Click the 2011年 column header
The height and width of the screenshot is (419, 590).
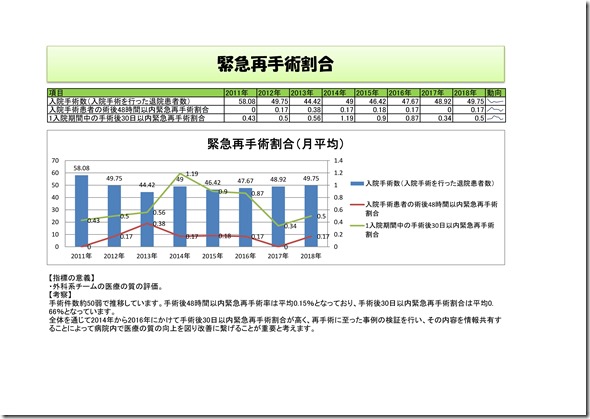[240, 93]
